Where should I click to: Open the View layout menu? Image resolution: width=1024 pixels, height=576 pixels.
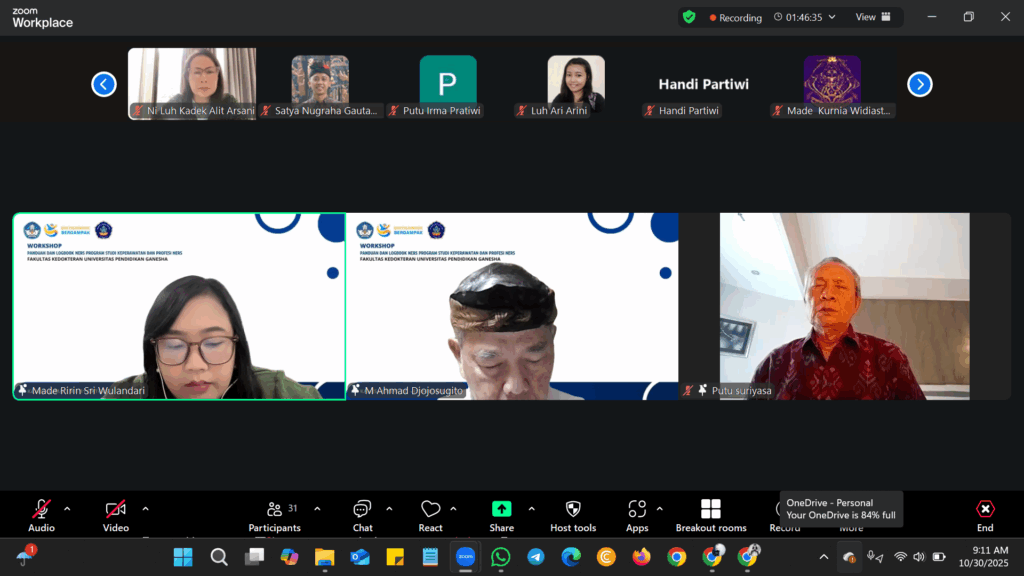pyautogui.click(x=871, y=17)
